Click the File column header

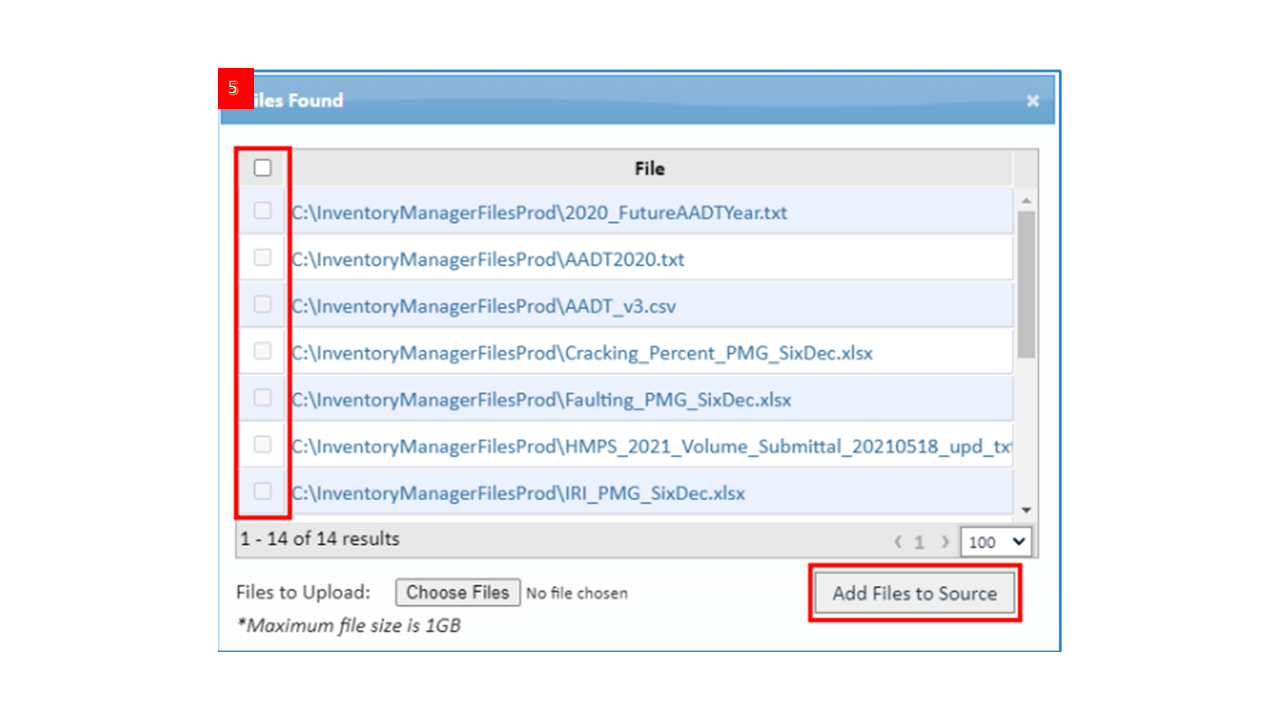[x=649, y=169]
